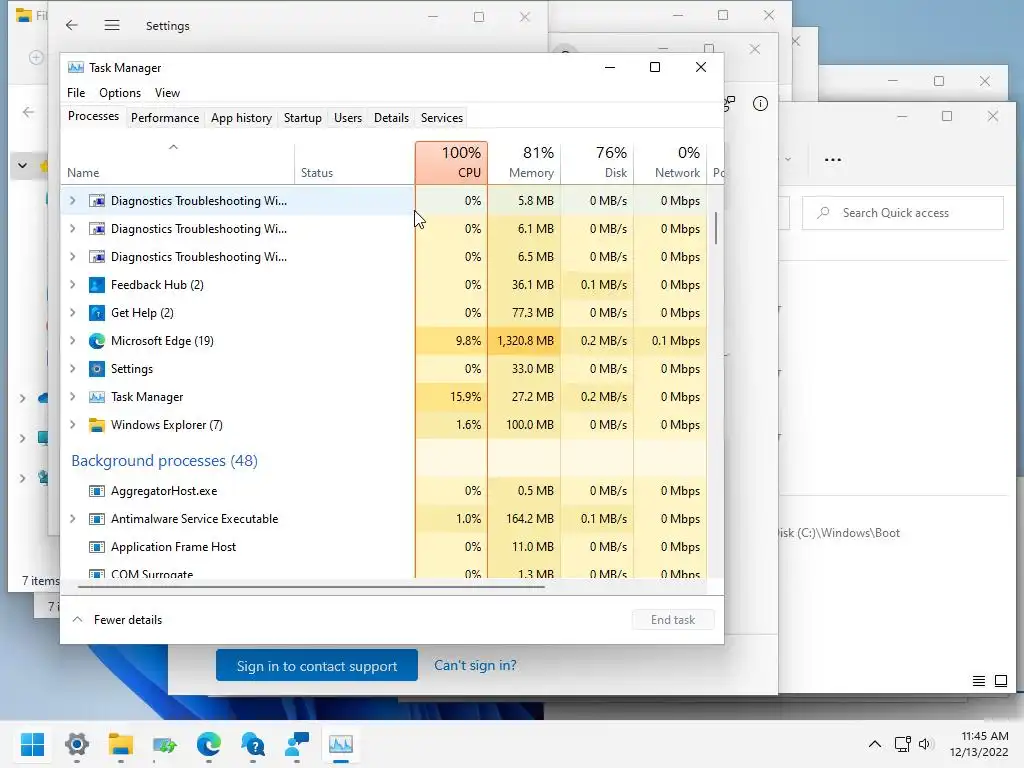The width and height of the screenshot is (1024, 768).
Task: Open Microsoft Edge from the taskbar
Action: coord(209,744)
